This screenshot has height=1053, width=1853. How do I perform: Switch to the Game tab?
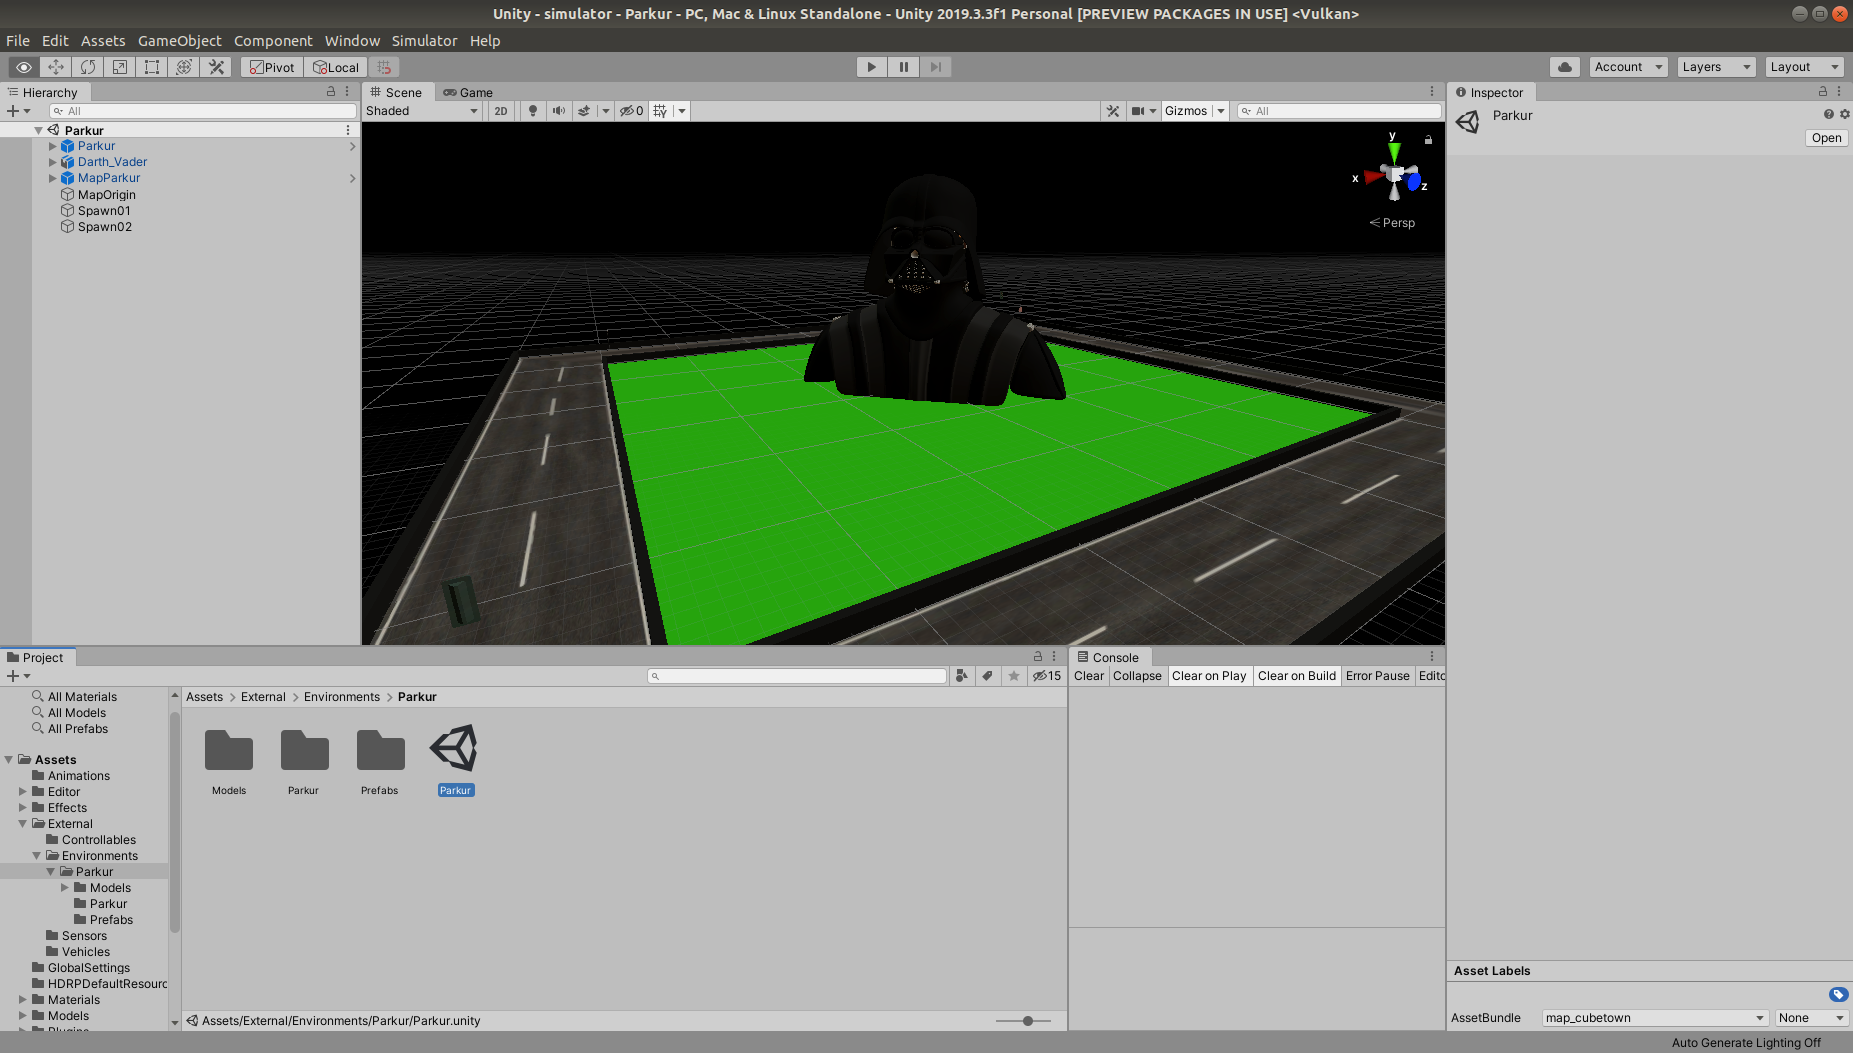(468, 92)
